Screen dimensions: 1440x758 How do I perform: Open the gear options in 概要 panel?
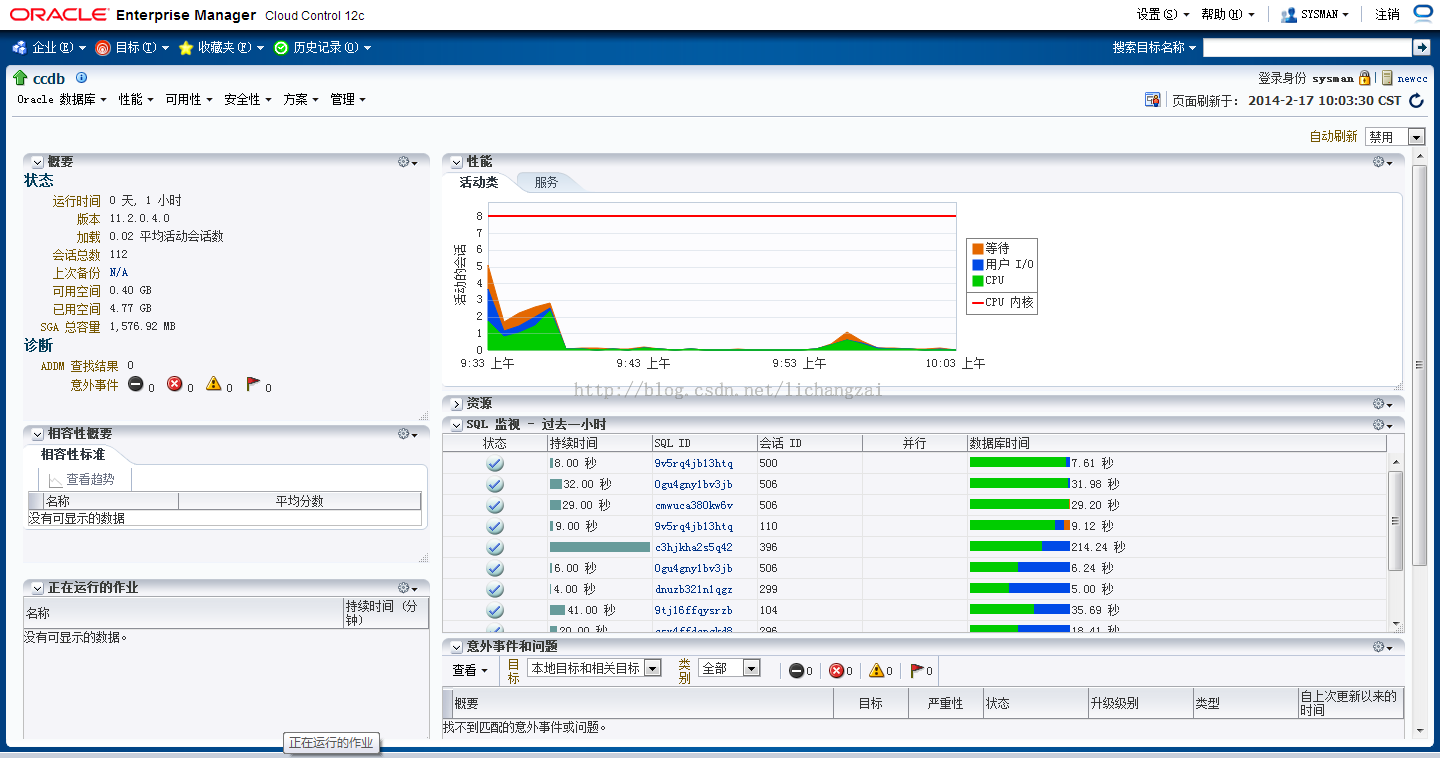407,162
